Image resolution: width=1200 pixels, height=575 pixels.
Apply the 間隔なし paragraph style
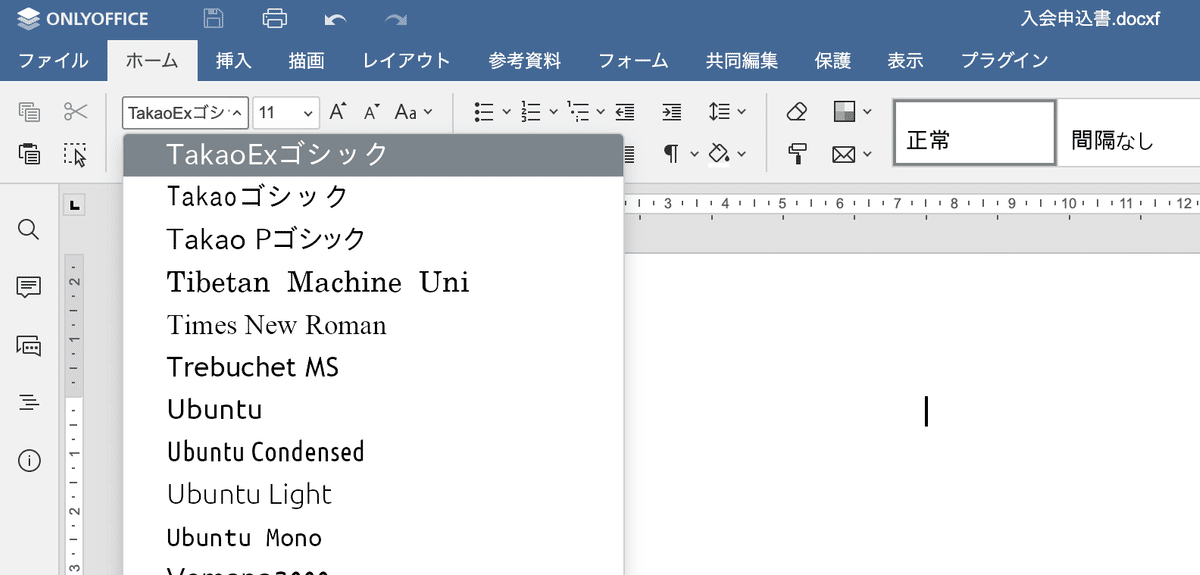click(1128, 133)
